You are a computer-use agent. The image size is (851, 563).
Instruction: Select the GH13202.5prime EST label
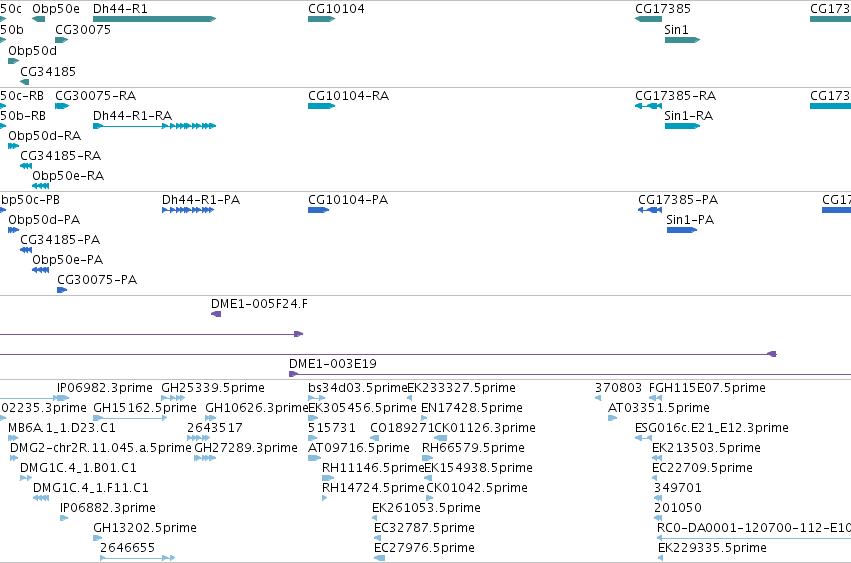pyautogui.click(x=145, y=528)
